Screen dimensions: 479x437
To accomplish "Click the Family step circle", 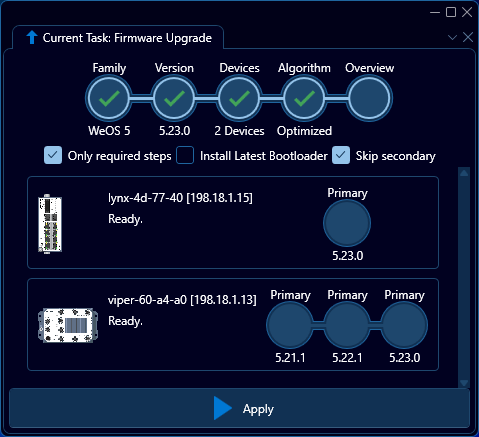I will (x=109, y=98).
